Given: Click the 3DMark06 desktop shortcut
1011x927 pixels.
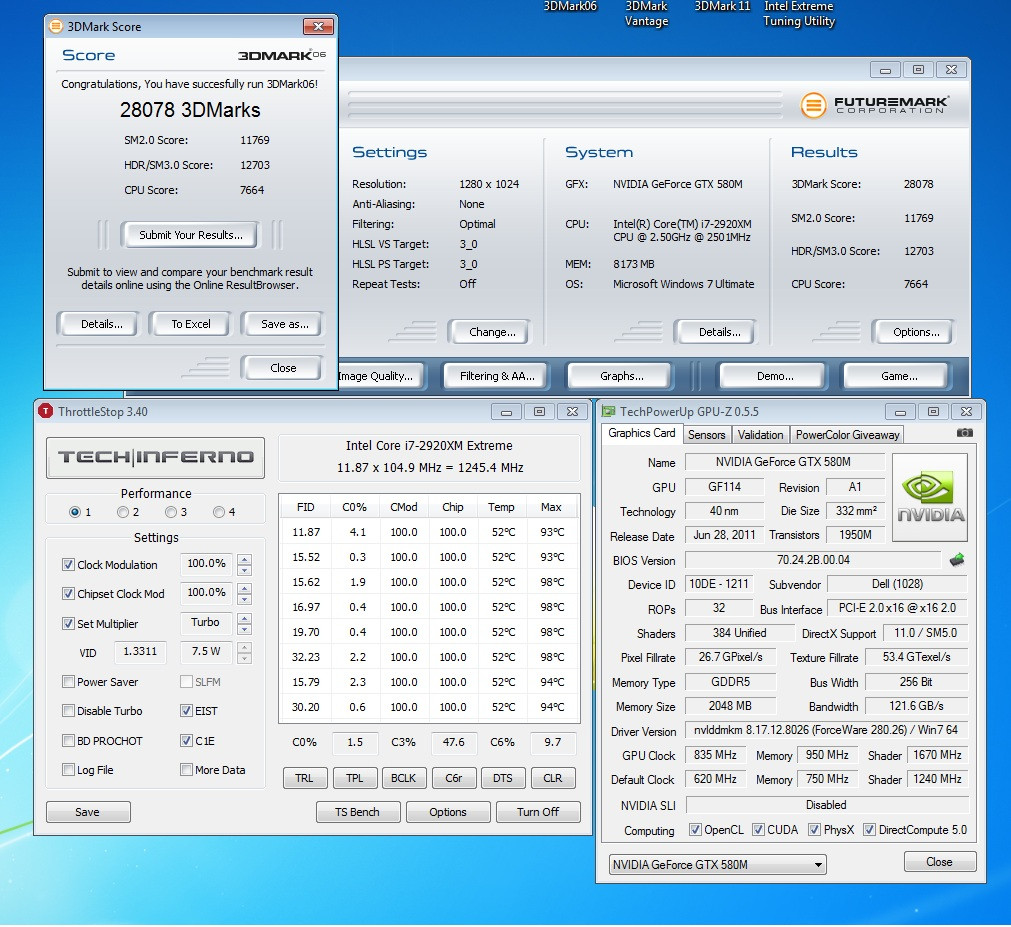Looking at the screenshot, I should point(570,6).
